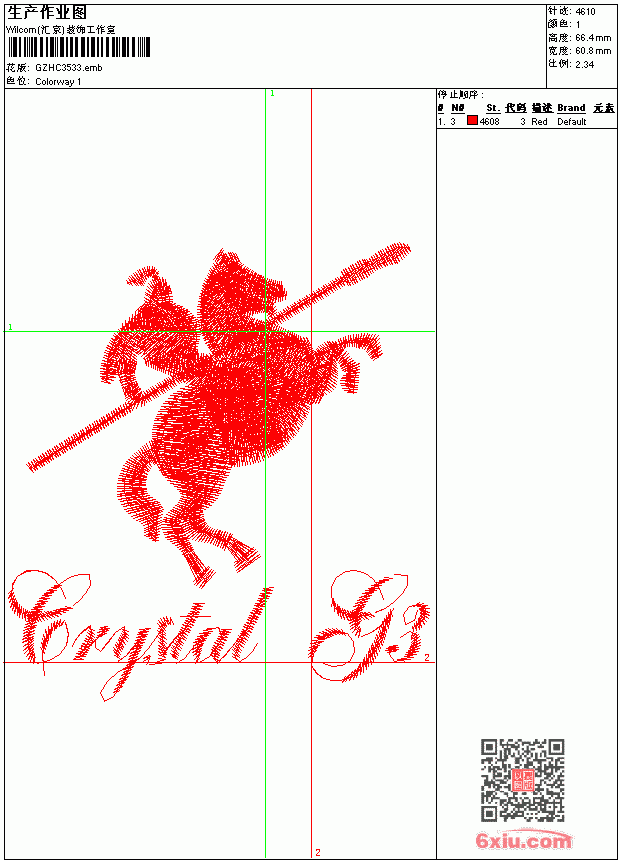
Task: Click the N# column header
Action: [458, 108]
